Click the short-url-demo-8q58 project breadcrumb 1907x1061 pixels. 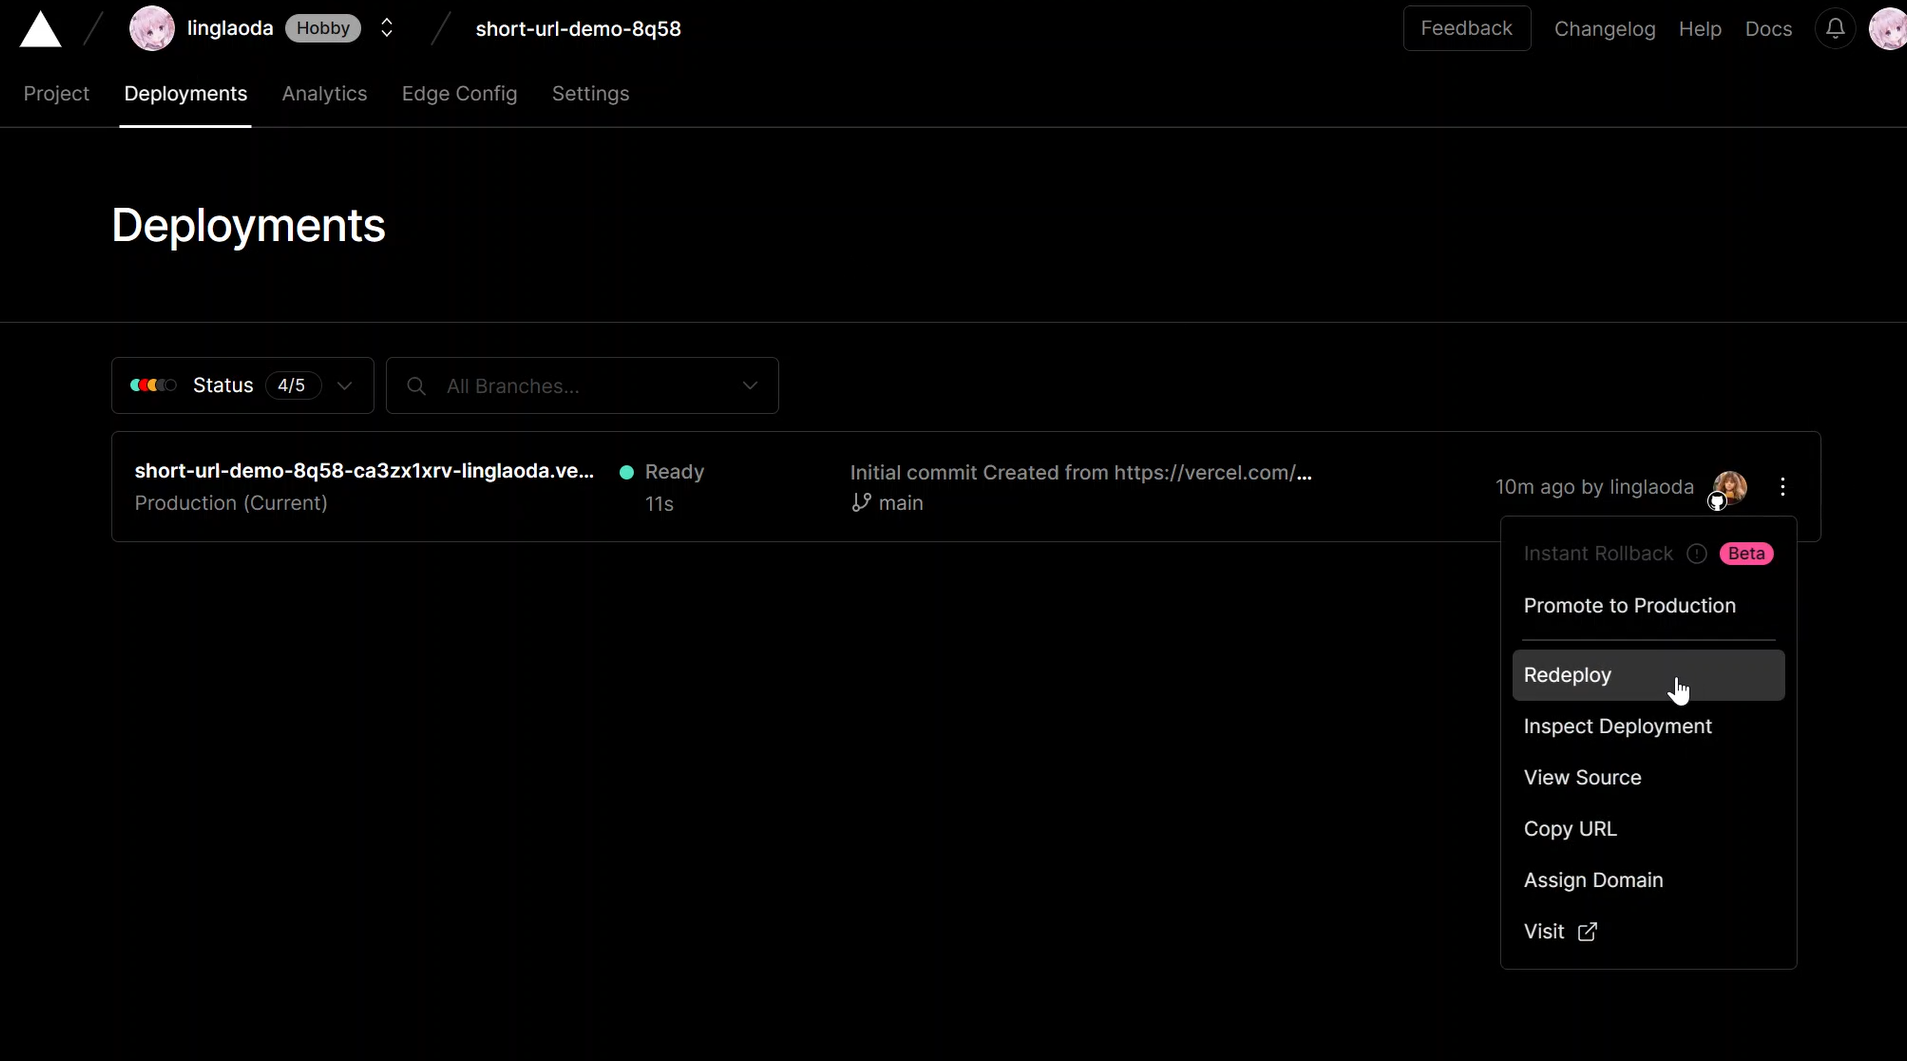coord(578,29)
